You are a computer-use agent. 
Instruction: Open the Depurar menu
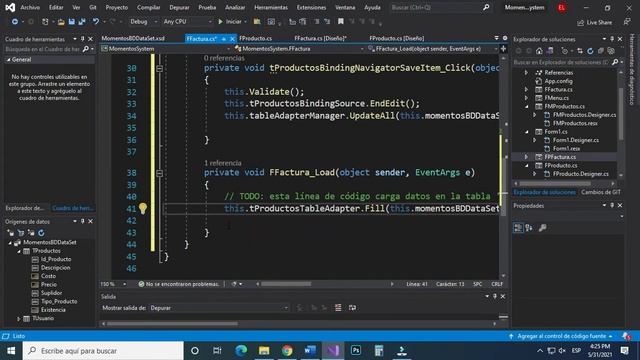pyautogui.click(x=179, y=7)
